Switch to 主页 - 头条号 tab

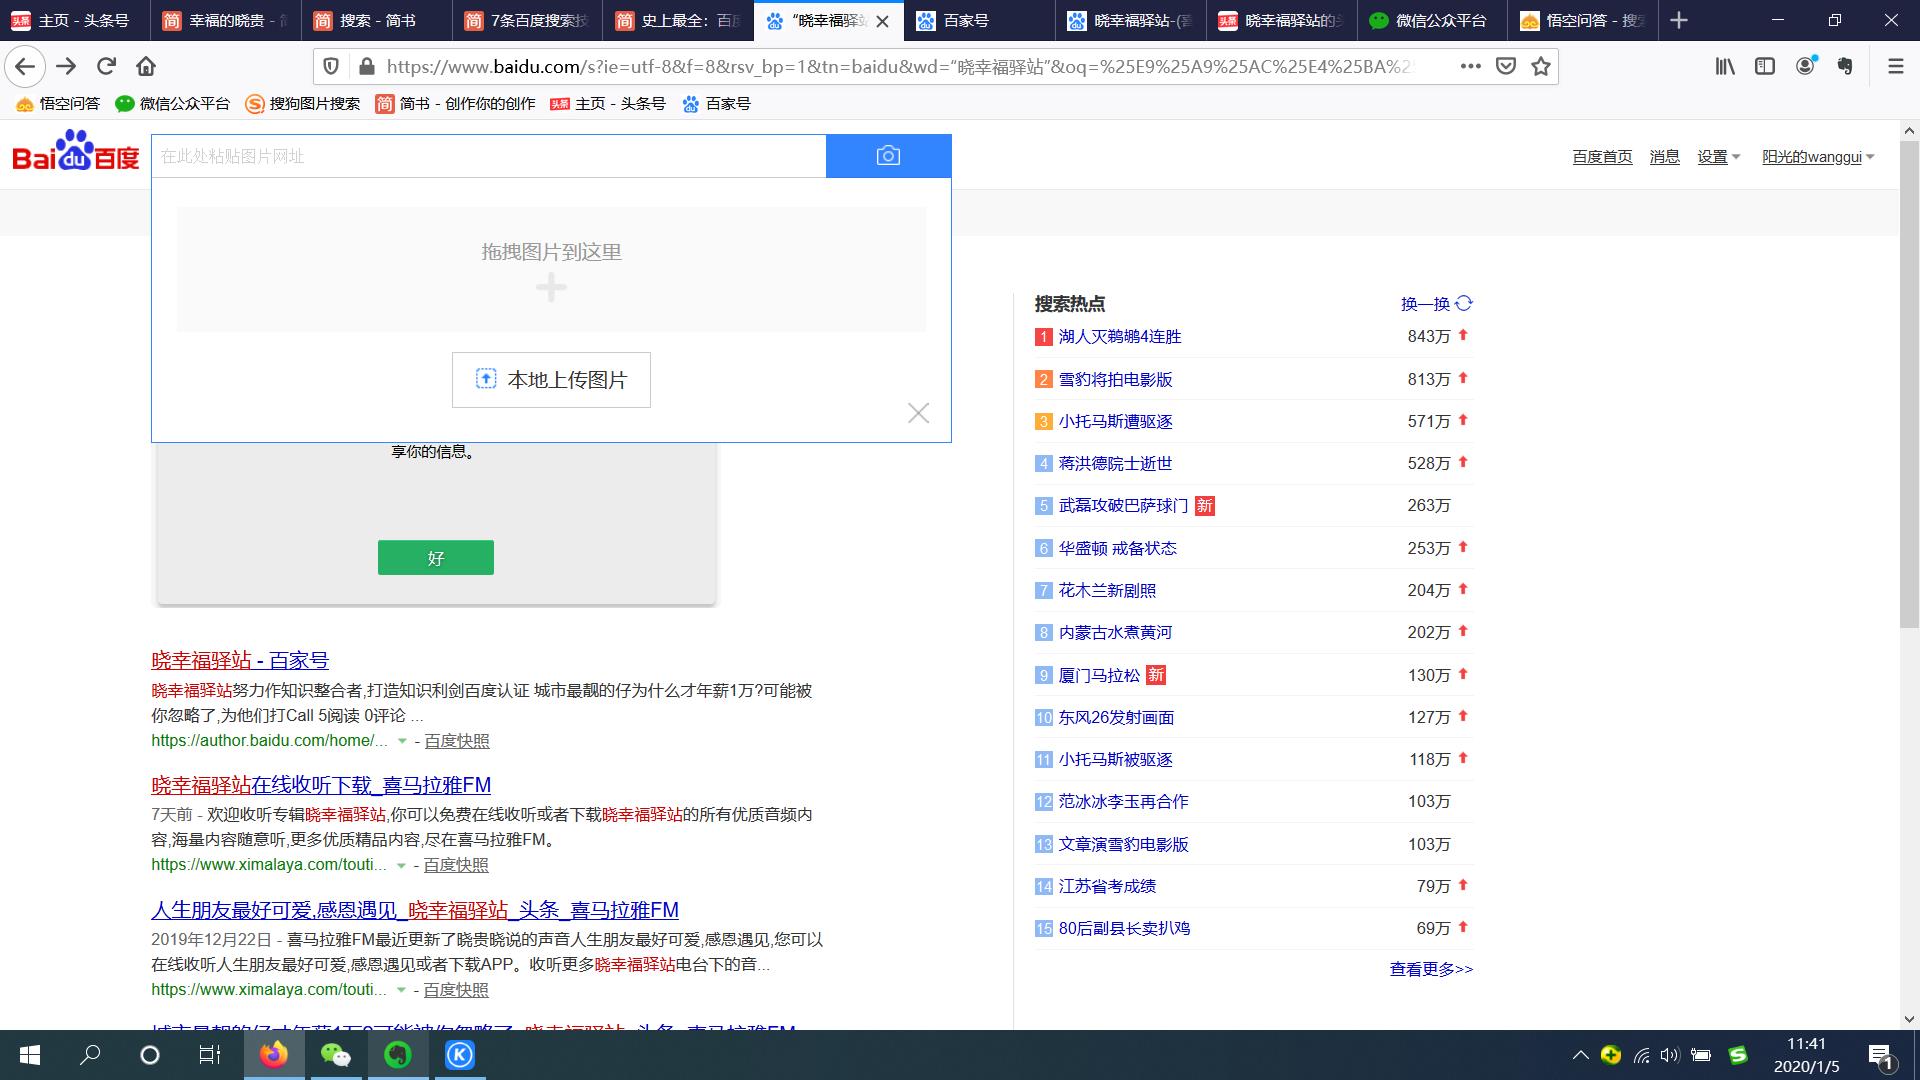coord(75,20)
